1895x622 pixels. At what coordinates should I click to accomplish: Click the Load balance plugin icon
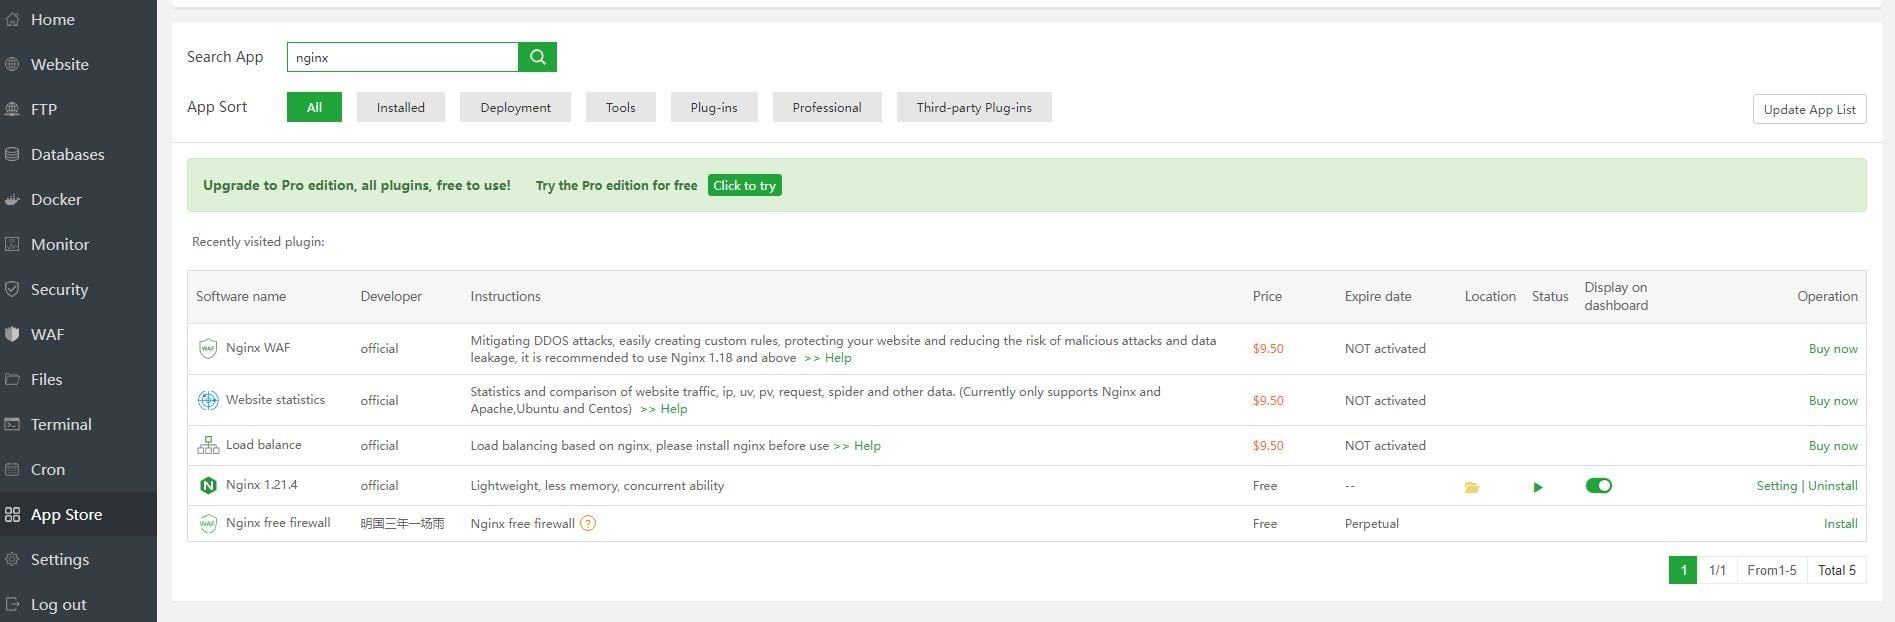[208, 445]
